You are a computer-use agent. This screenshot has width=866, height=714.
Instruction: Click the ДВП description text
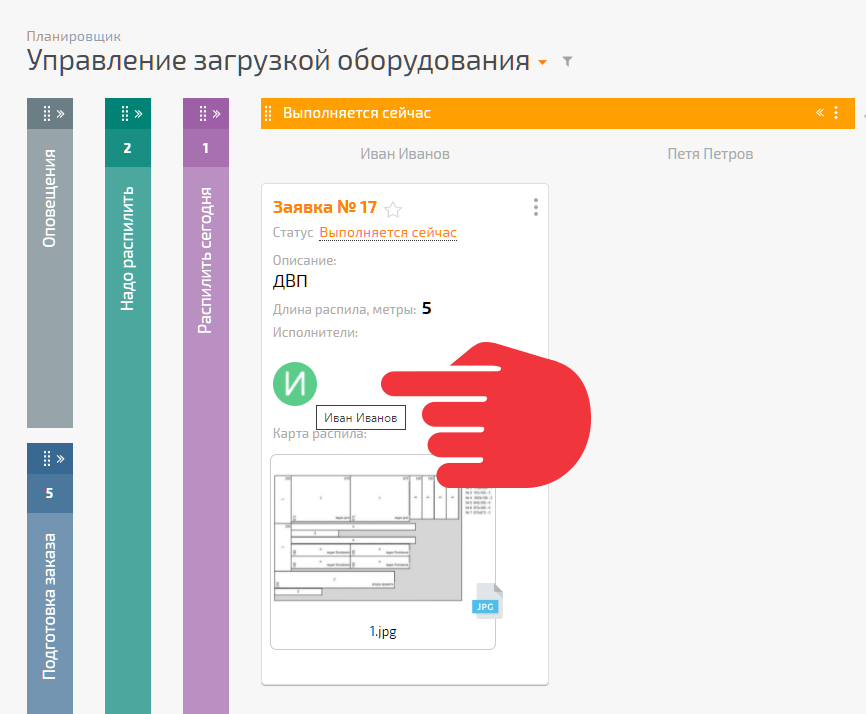[290, 281]
